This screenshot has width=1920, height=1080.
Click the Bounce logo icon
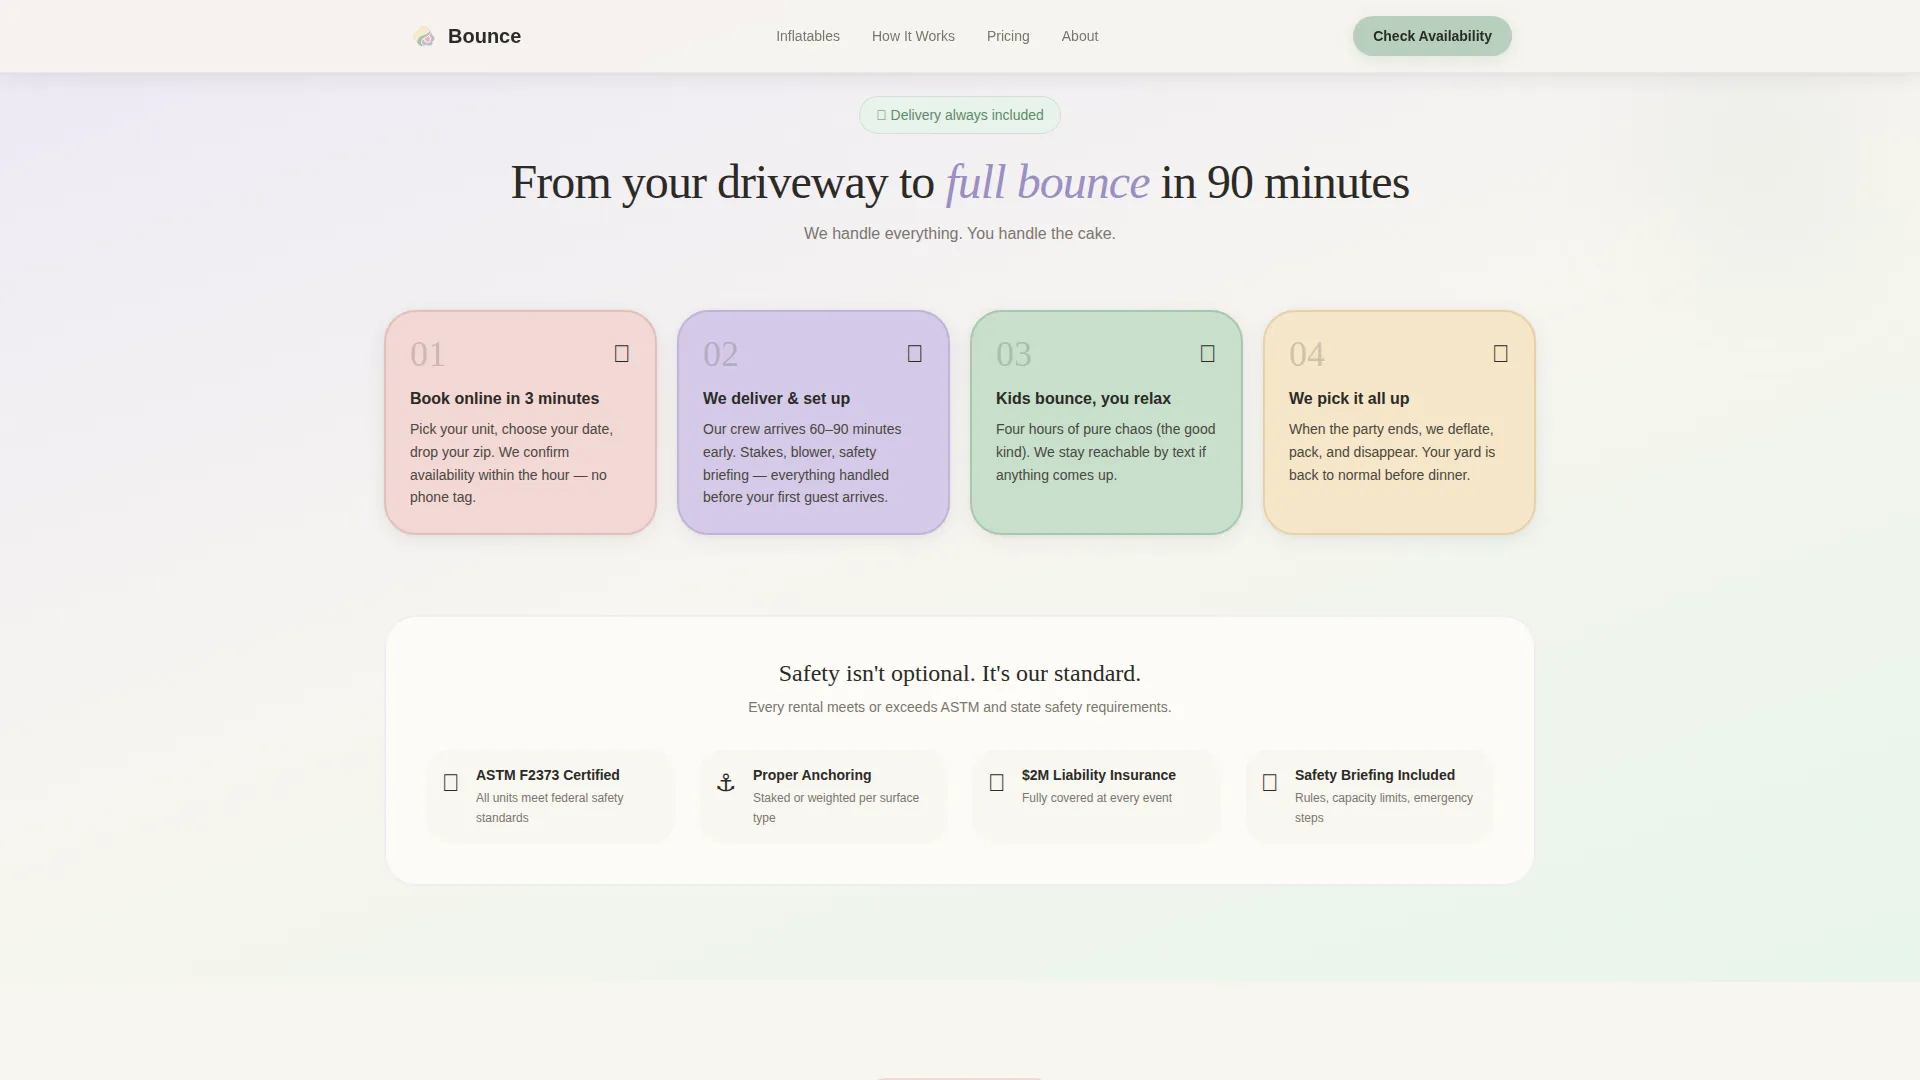(x=424, y=37)
